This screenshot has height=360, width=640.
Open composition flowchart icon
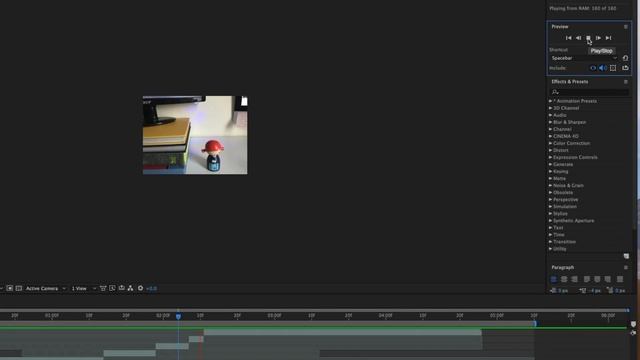tap(131, 289)
